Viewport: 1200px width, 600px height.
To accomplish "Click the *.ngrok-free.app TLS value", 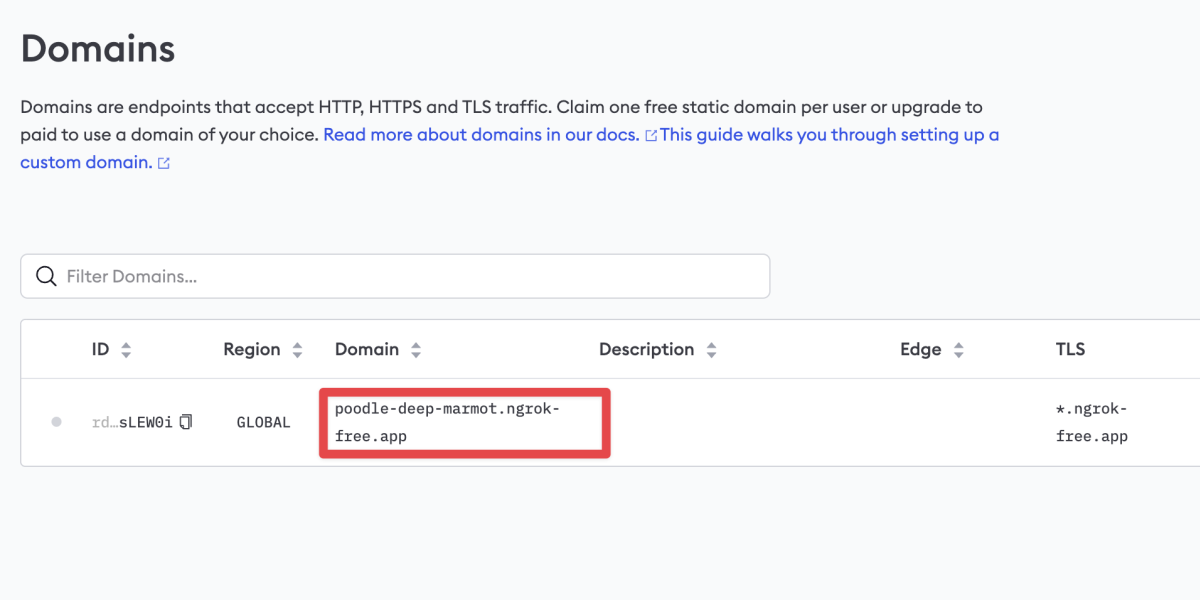I will (1091, 422).
